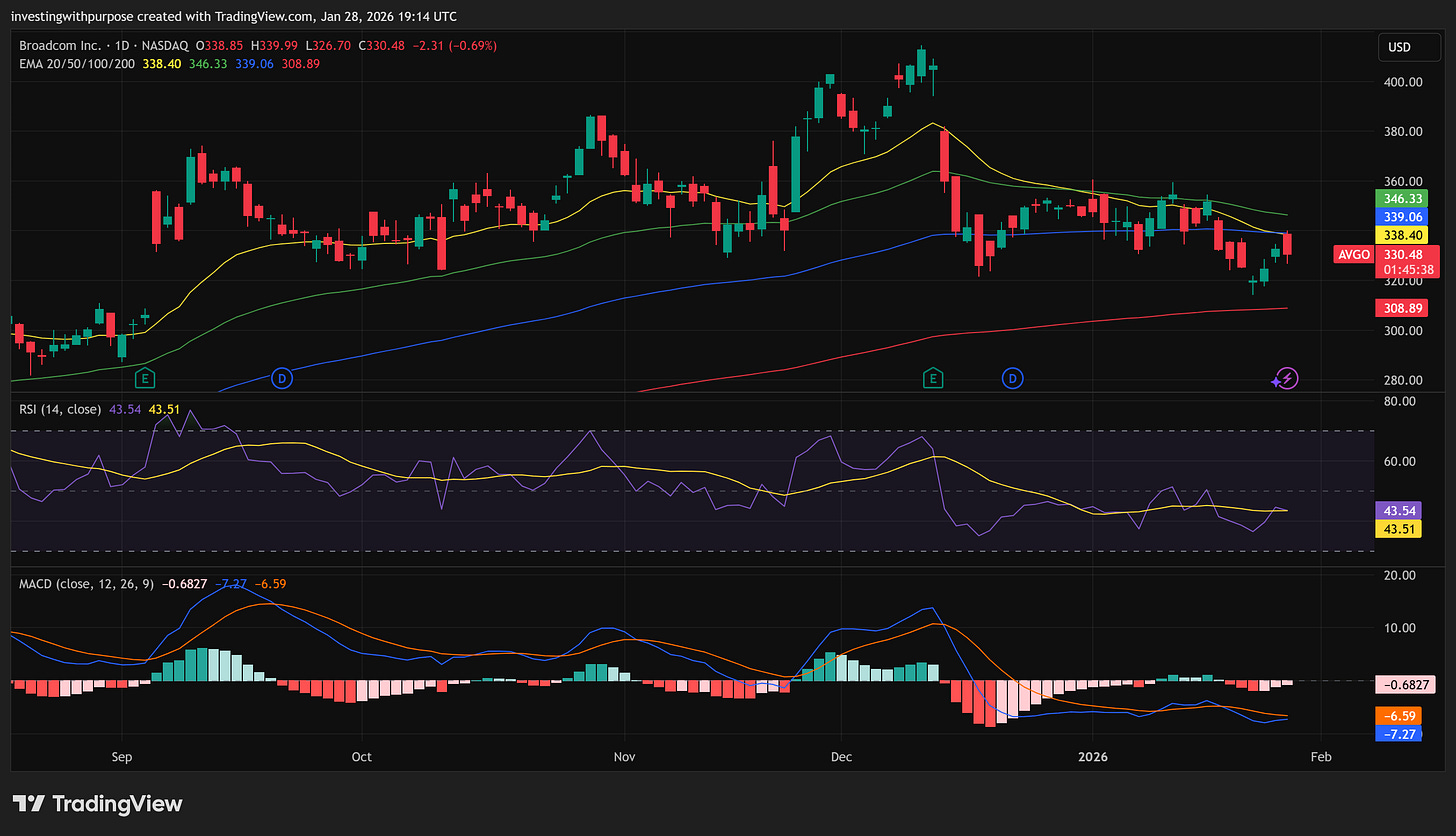Click the change value −2.31 (−0.69%)
Screen dimensions: 1456x836
click(x=454, y=46)
